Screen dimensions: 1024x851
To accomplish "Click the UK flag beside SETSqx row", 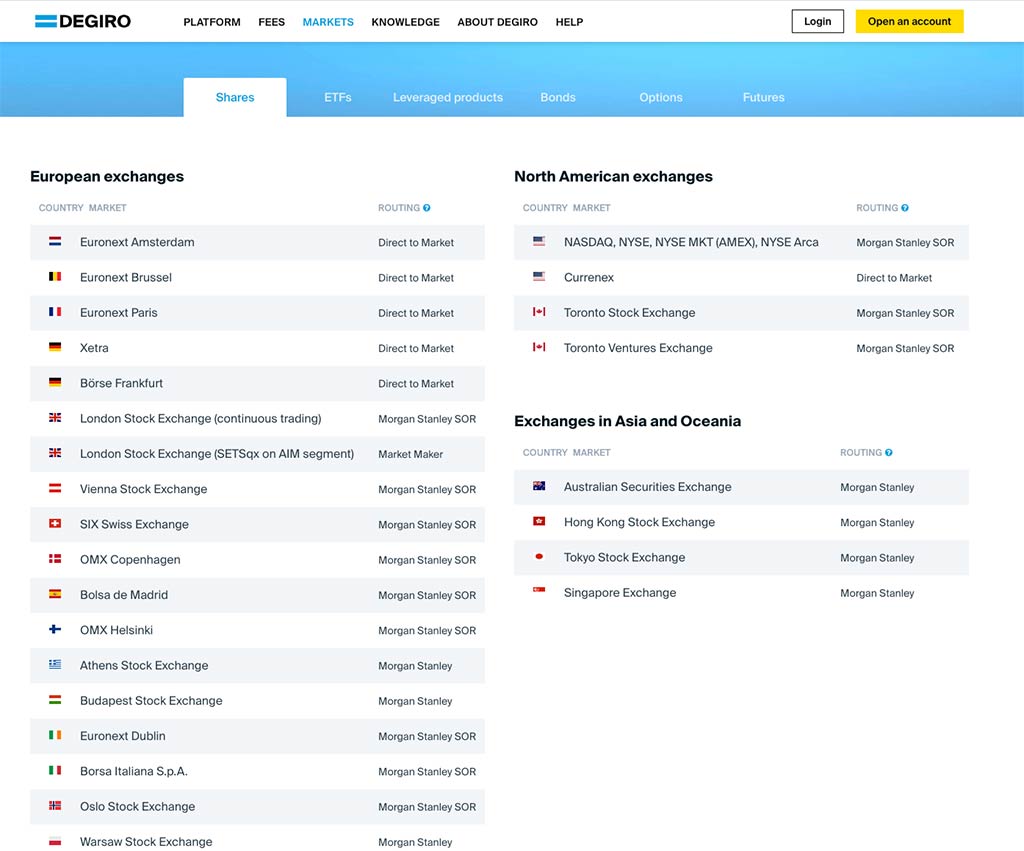I will [x=55, y=453].
